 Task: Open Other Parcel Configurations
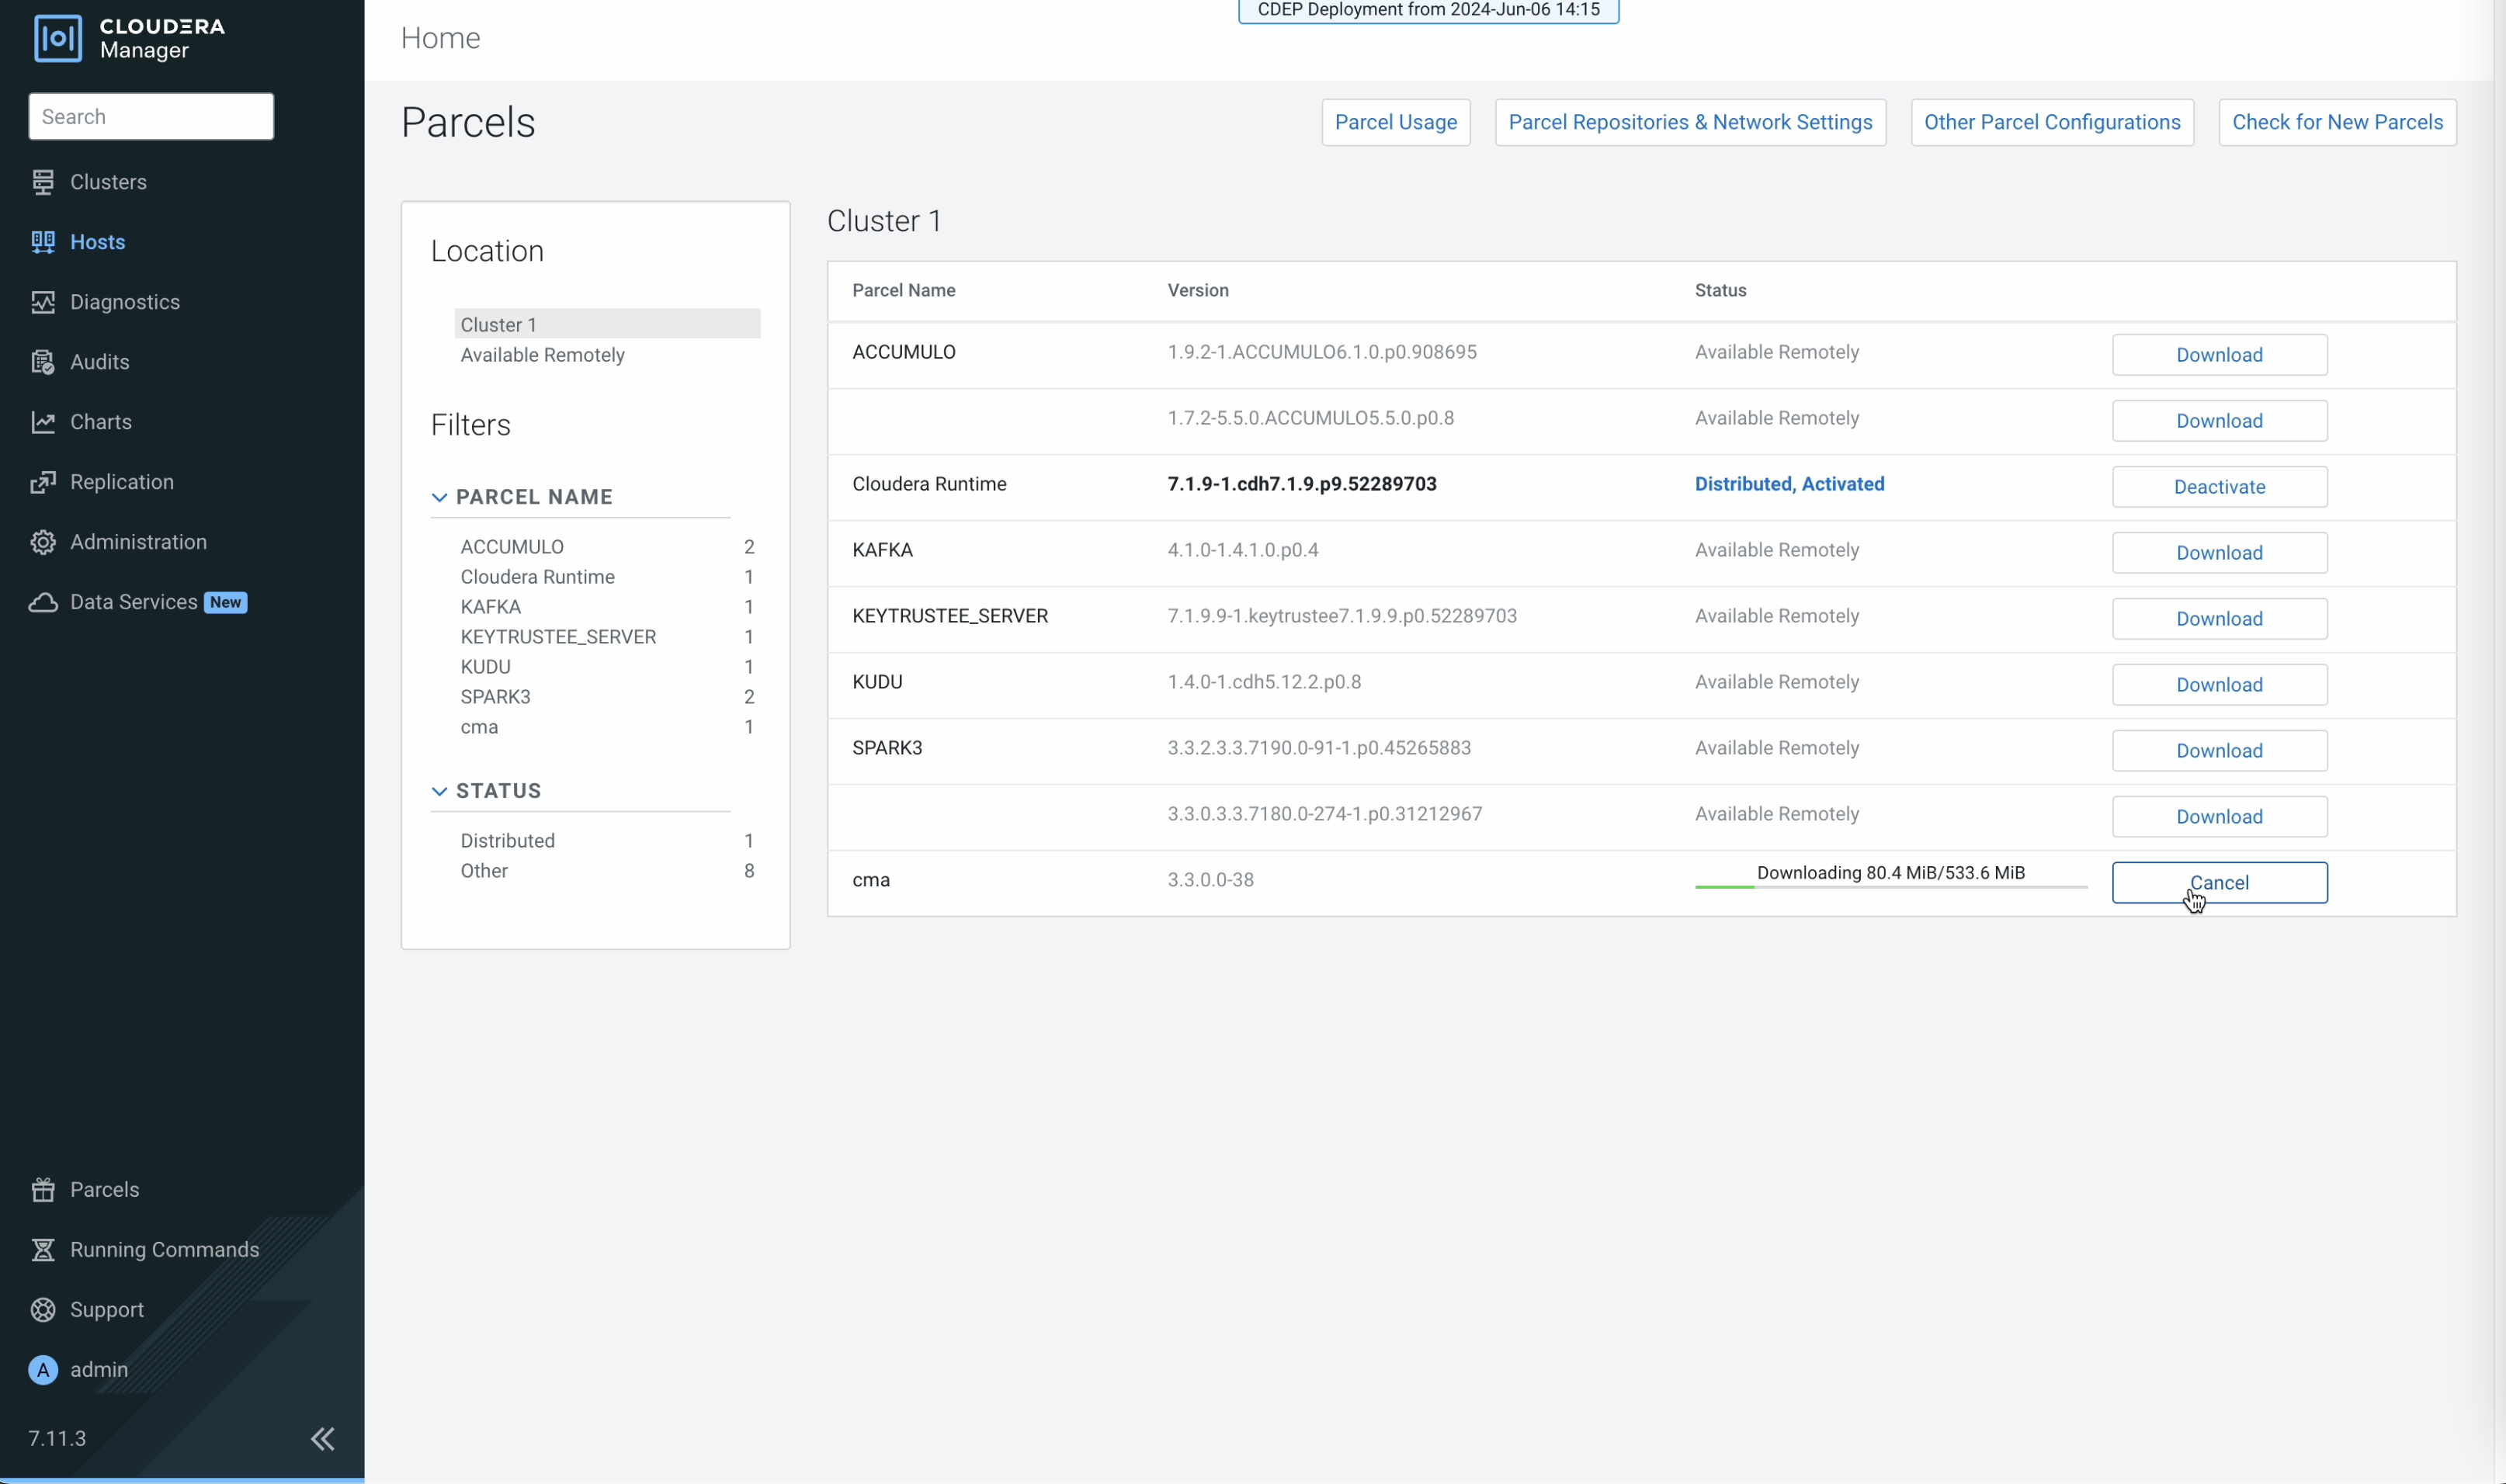2052,122
